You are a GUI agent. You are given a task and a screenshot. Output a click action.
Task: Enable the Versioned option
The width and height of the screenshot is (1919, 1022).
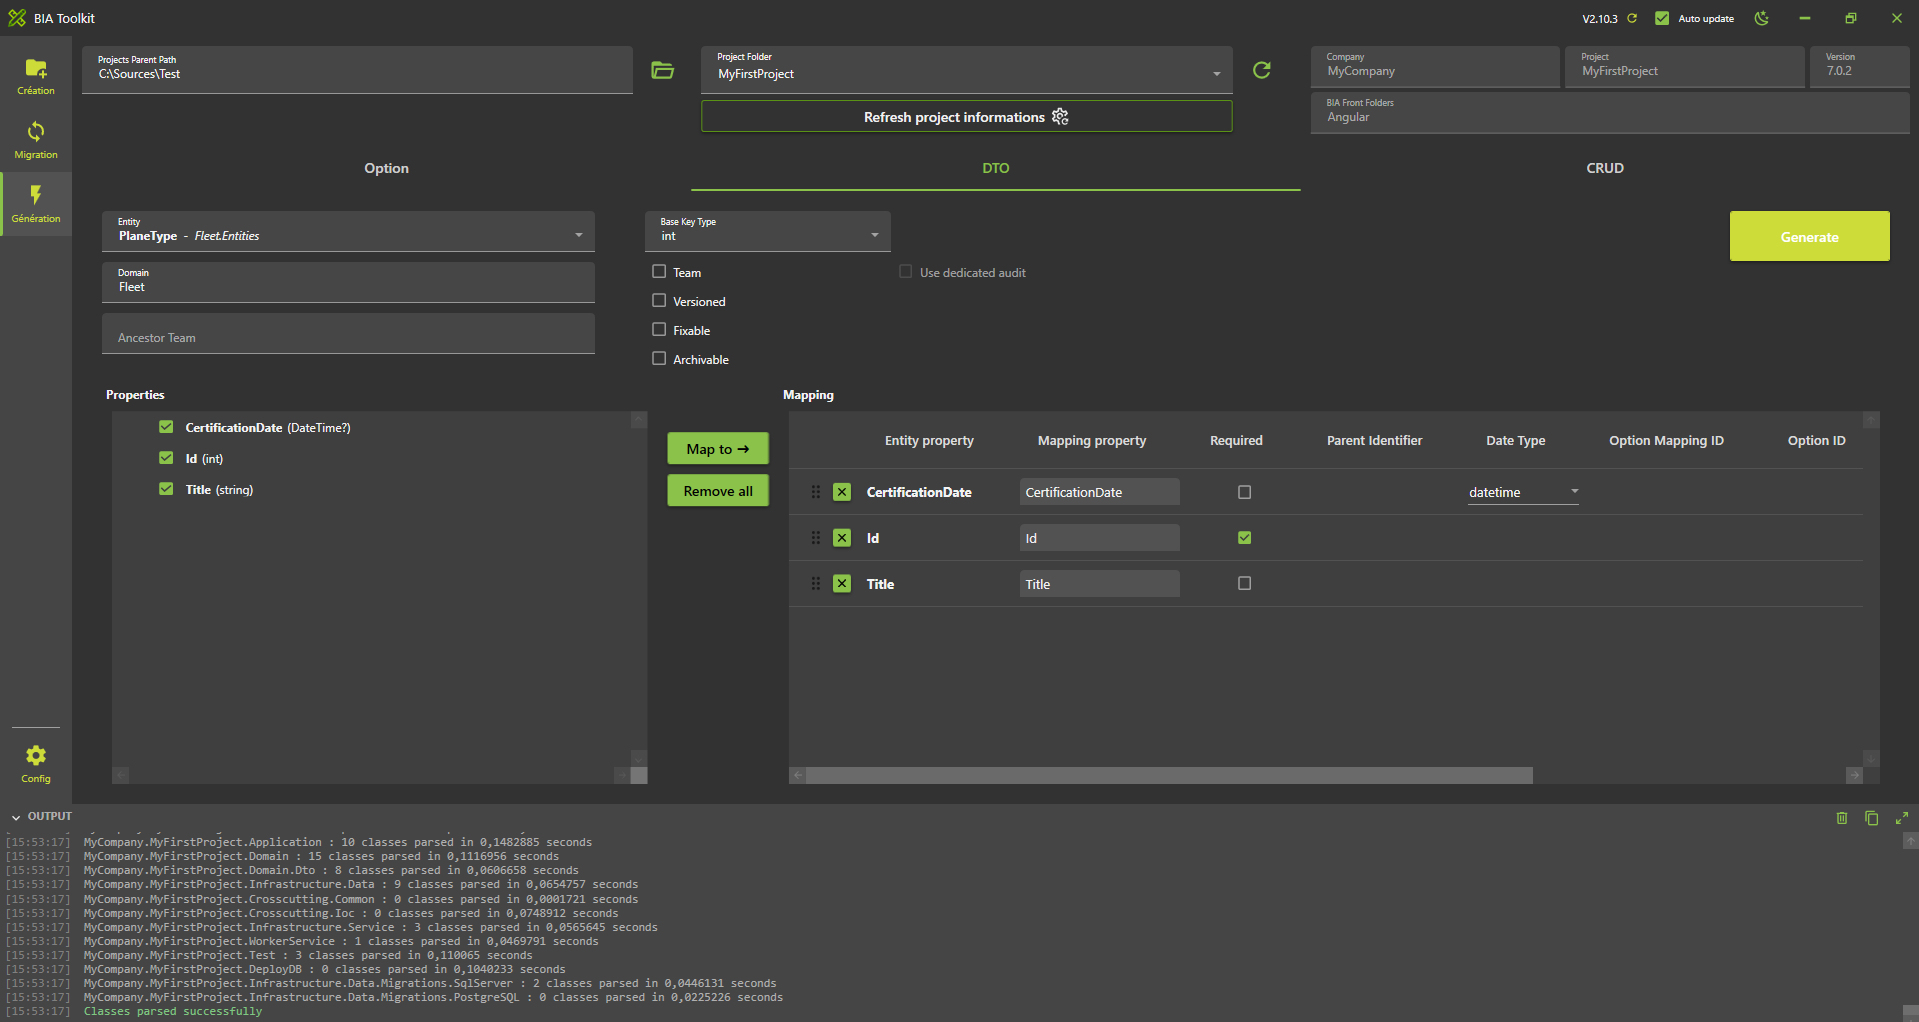[x=659, y=300]
